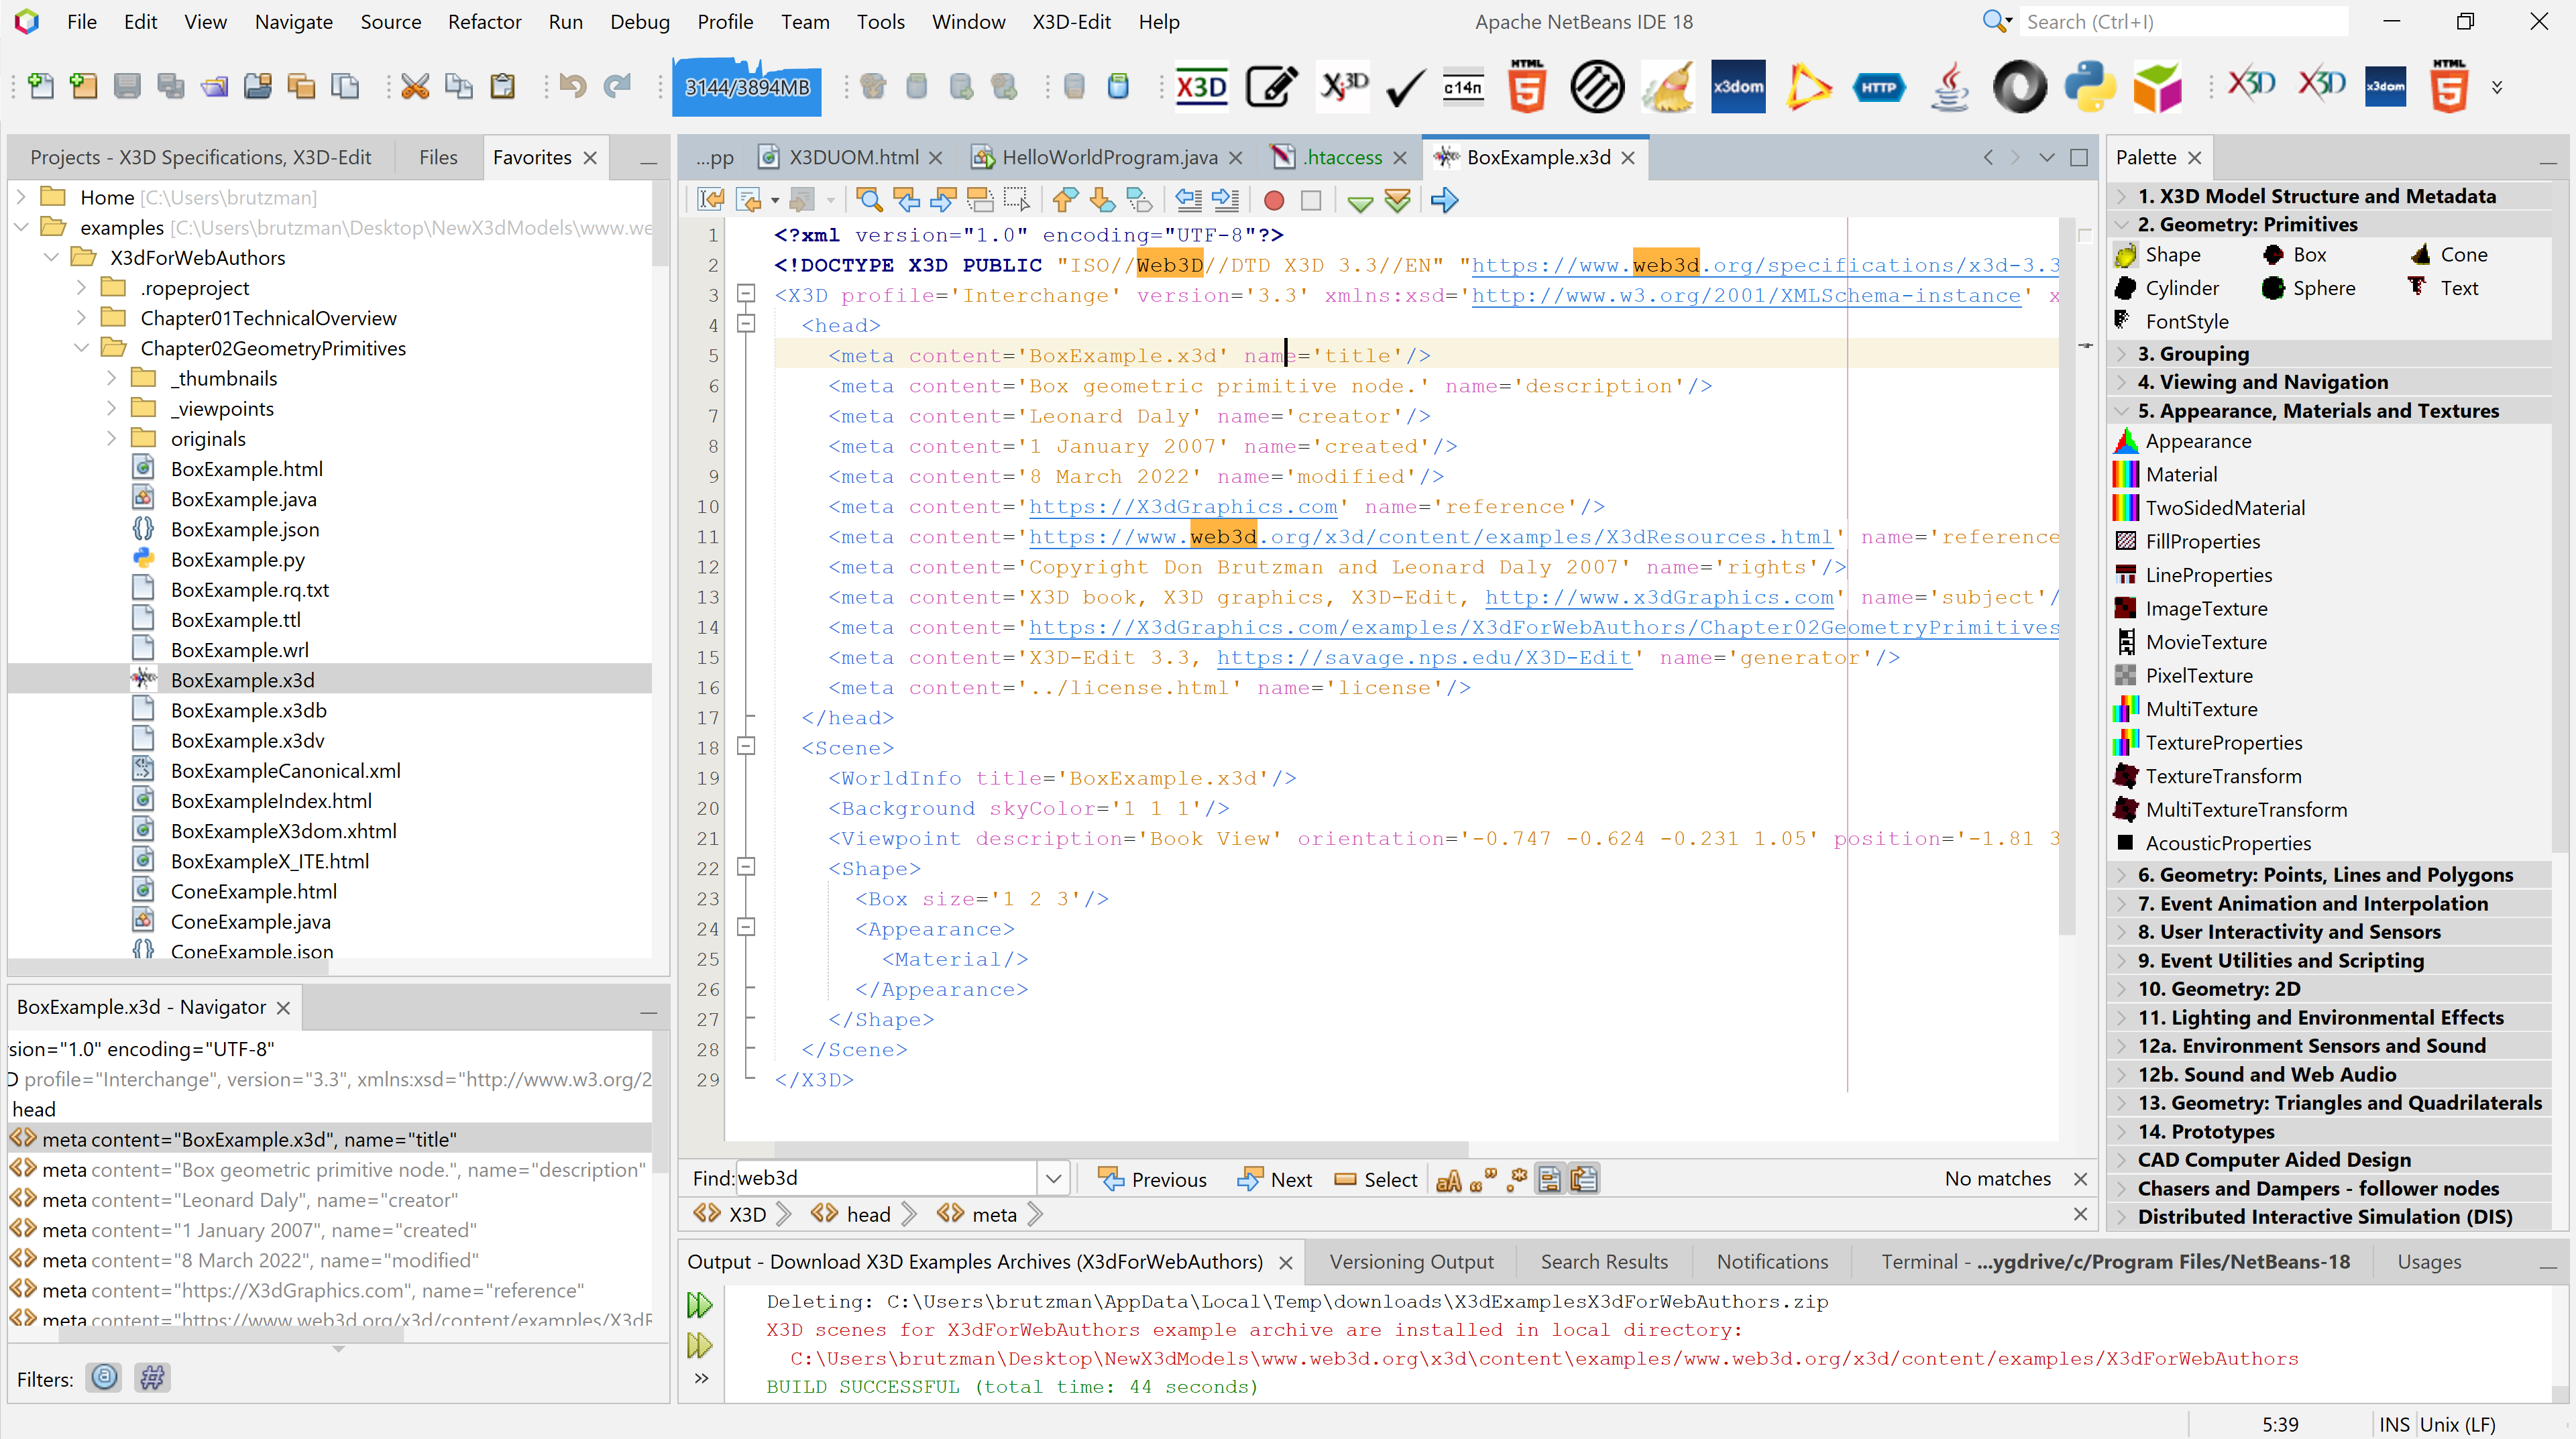Click Find Previous Occurrence icon in editor toolbar

[906, 200]
